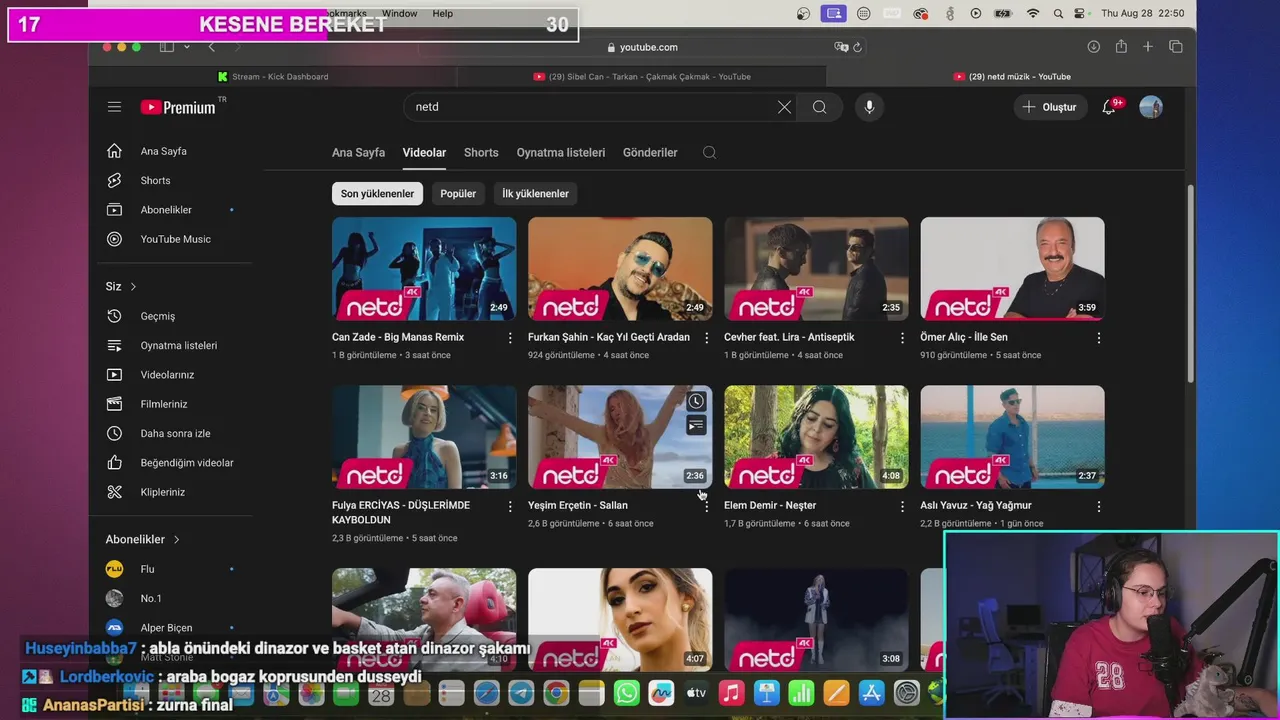Open the Can Zade - Big Manas Remix title
Image resolution: width=1280 pixels, height=720 pixels.
pyautogui.click(x=398, y=338)
